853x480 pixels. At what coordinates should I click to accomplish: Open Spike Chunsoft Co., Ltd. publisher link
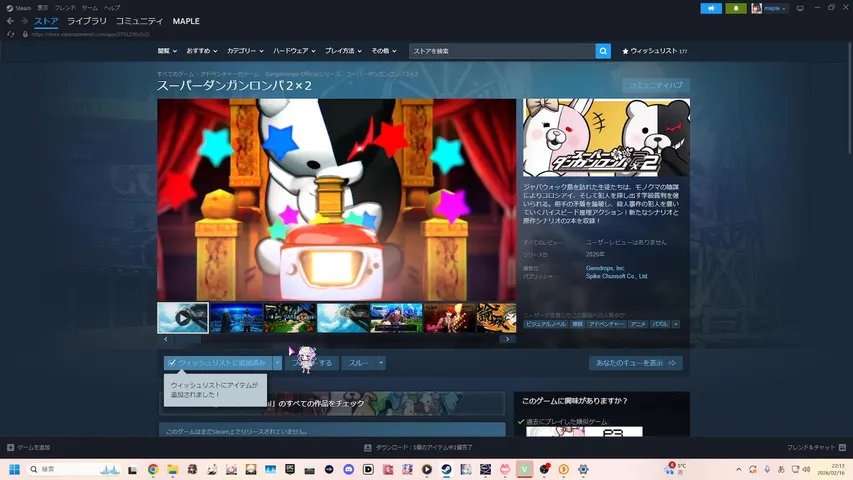(617, 276)
